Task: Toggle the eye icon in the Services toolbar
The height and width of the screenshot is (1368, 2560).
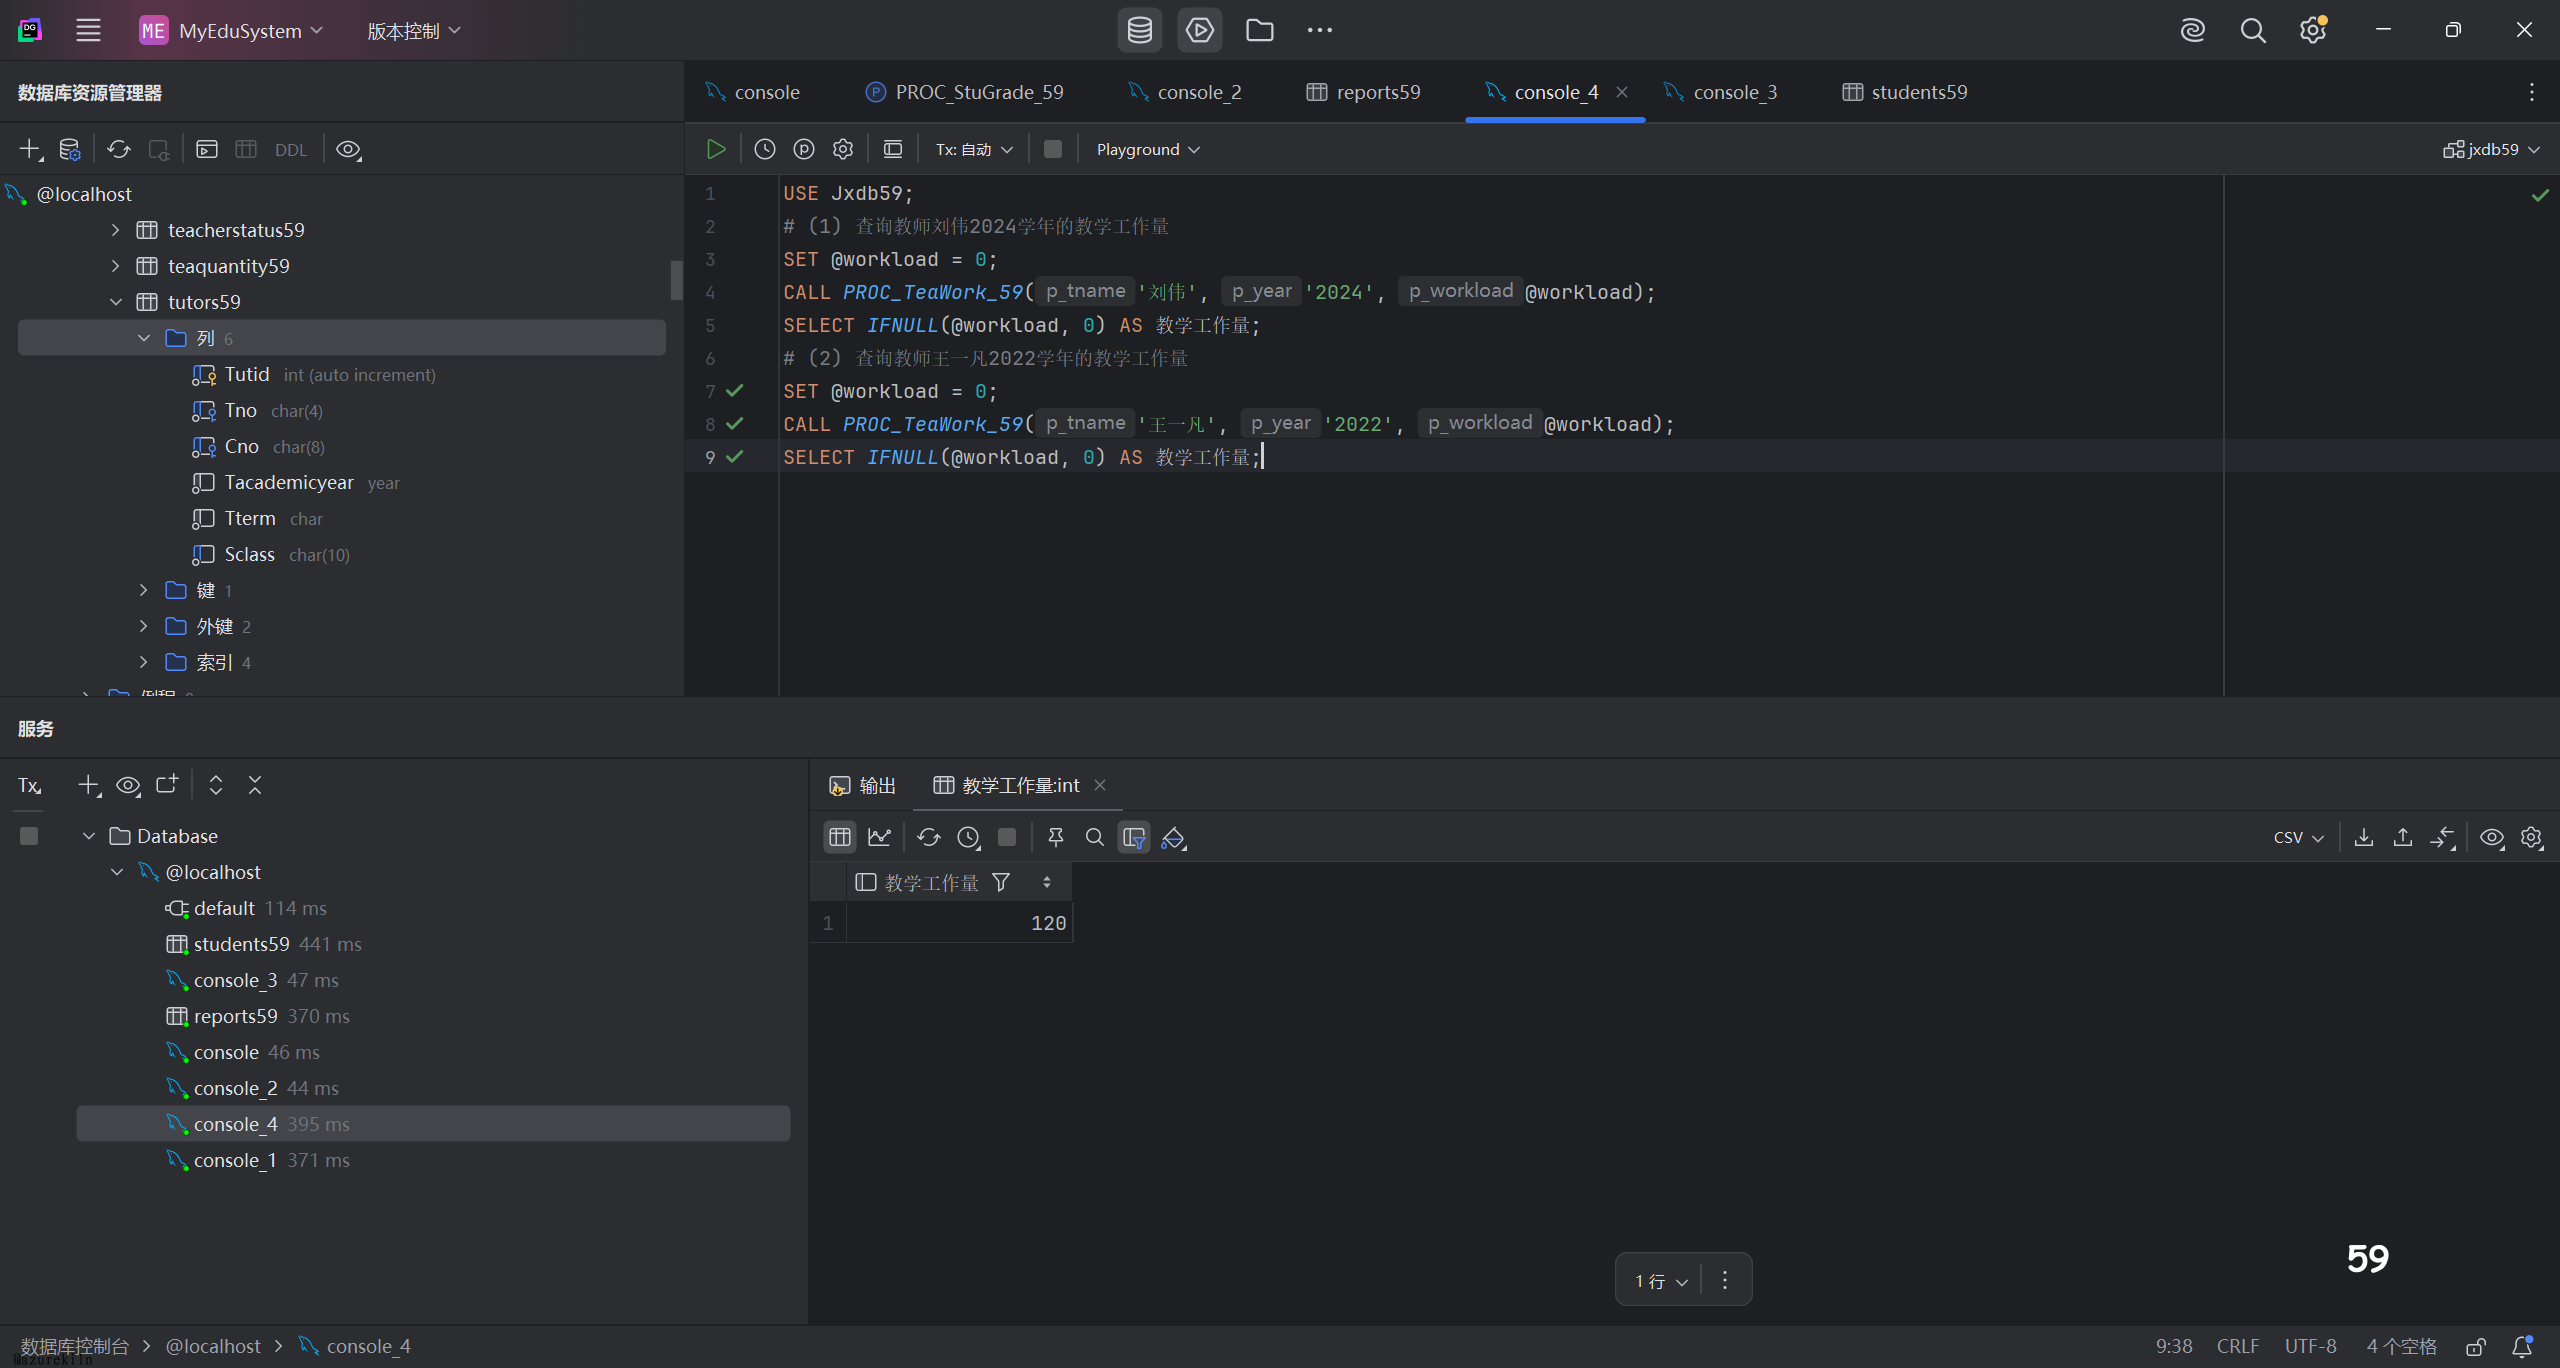Action: 128,785
